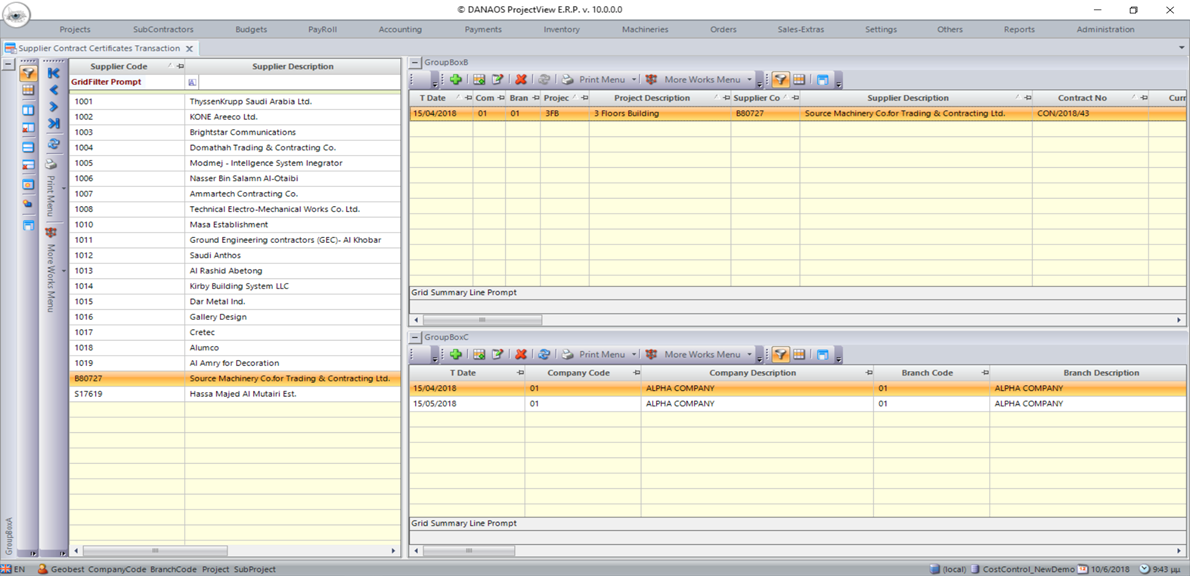Click the first-record navigation icon in left sidebar

[52, 74]
